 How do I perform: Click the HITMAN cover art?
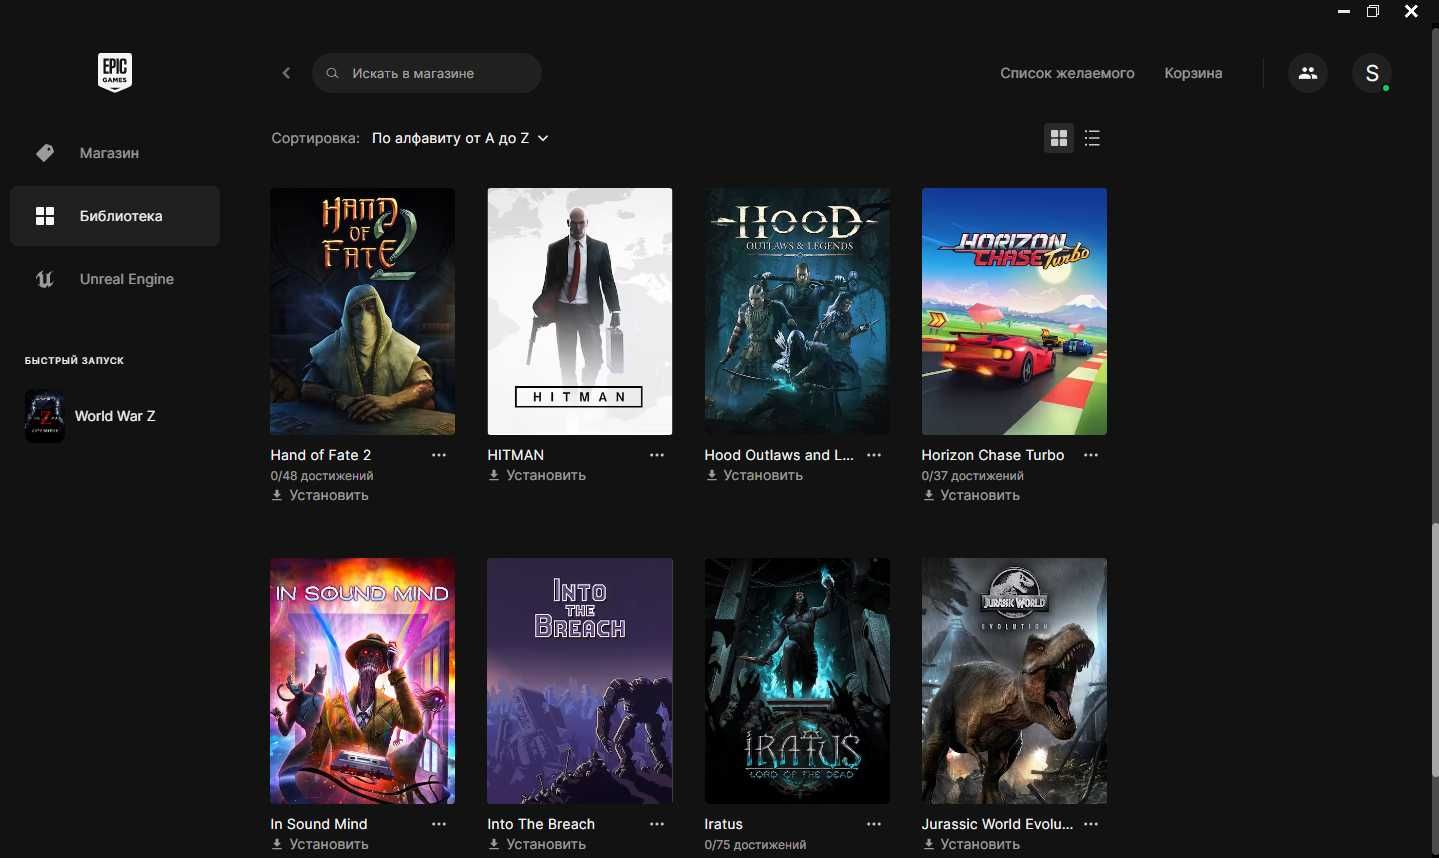(580, 311)
